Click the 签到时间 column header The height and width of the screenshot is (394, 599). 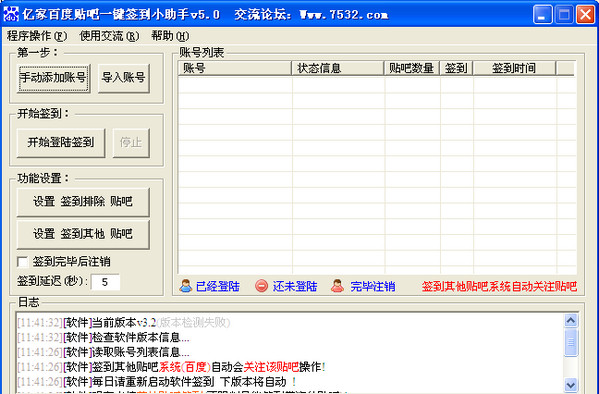515,68
